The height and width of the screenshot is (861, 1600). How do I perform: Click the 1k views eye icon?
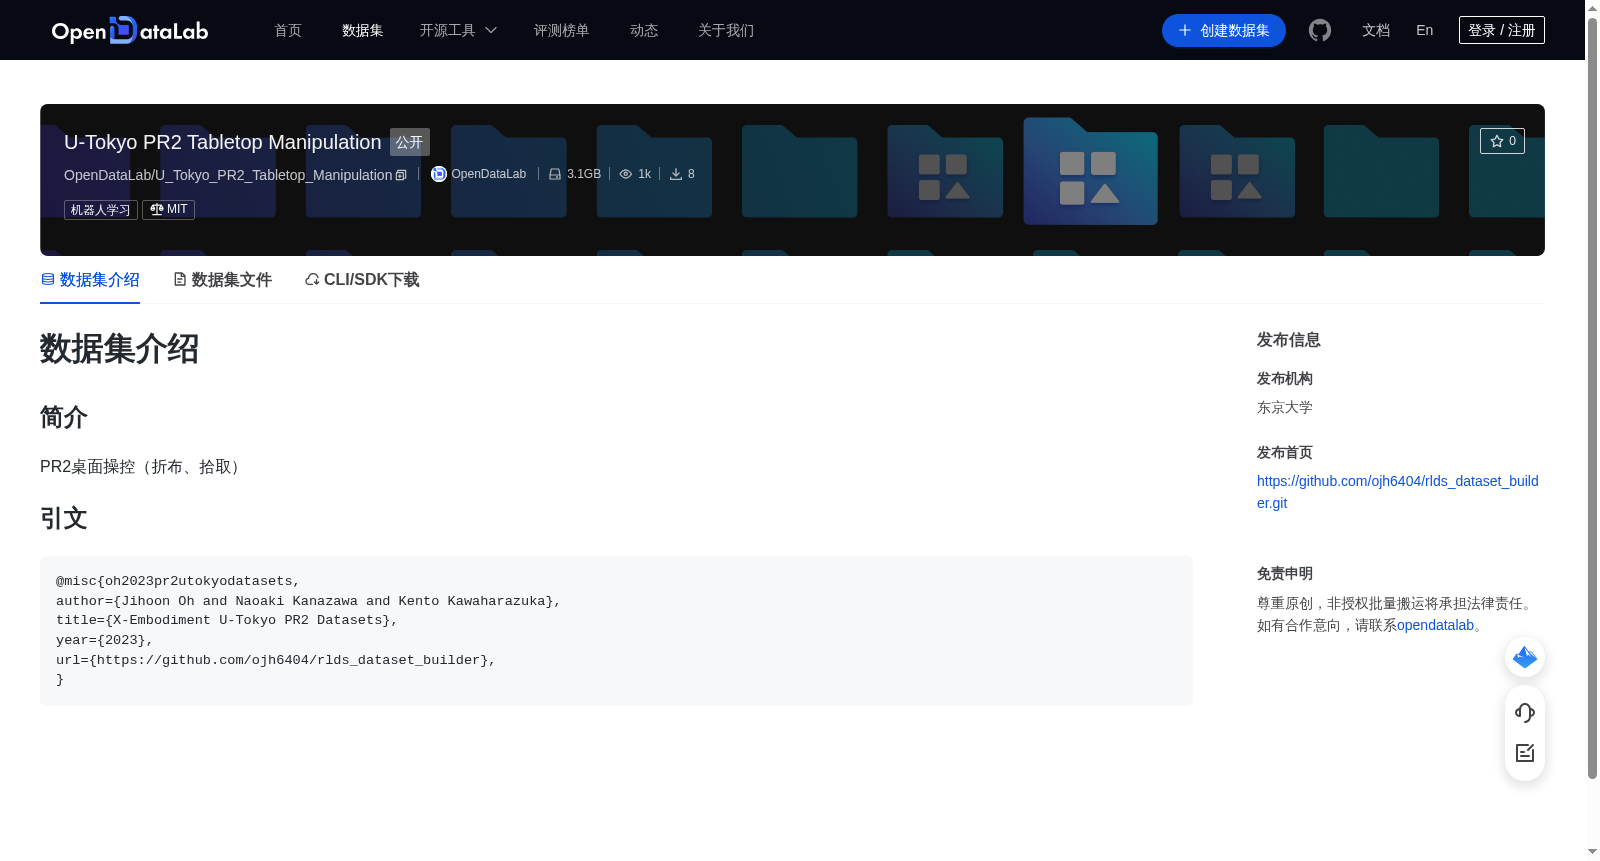tap(626, 174)
